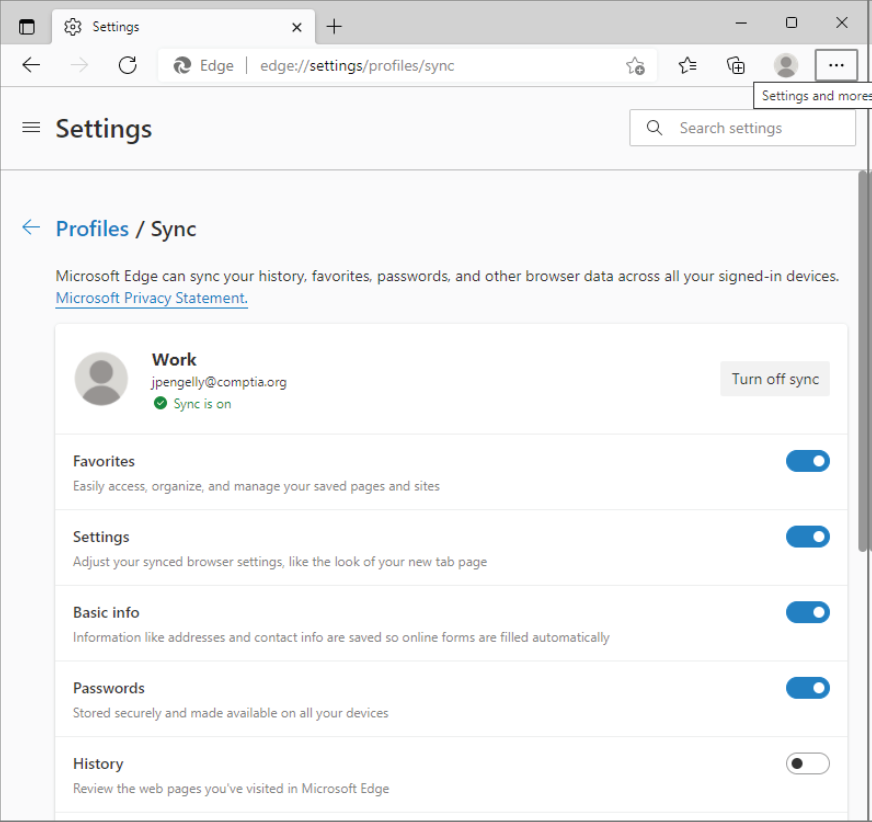Turn off Basic info sync toggle
Image resolution: width=872 pixels, height=822 pixels.
[x=807, y=612]
